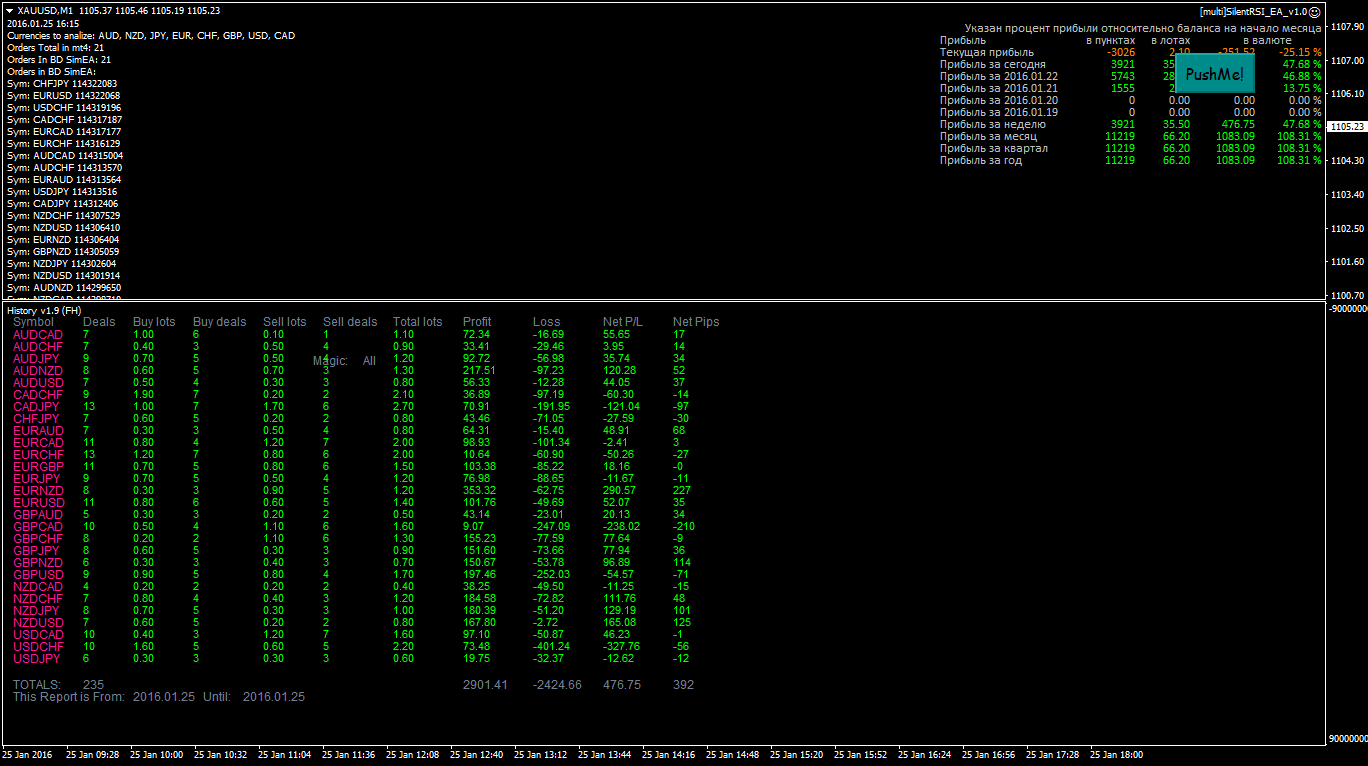Select EURGBP in the History symbol column
This screenshot has height=766, width=1368.
38,467
